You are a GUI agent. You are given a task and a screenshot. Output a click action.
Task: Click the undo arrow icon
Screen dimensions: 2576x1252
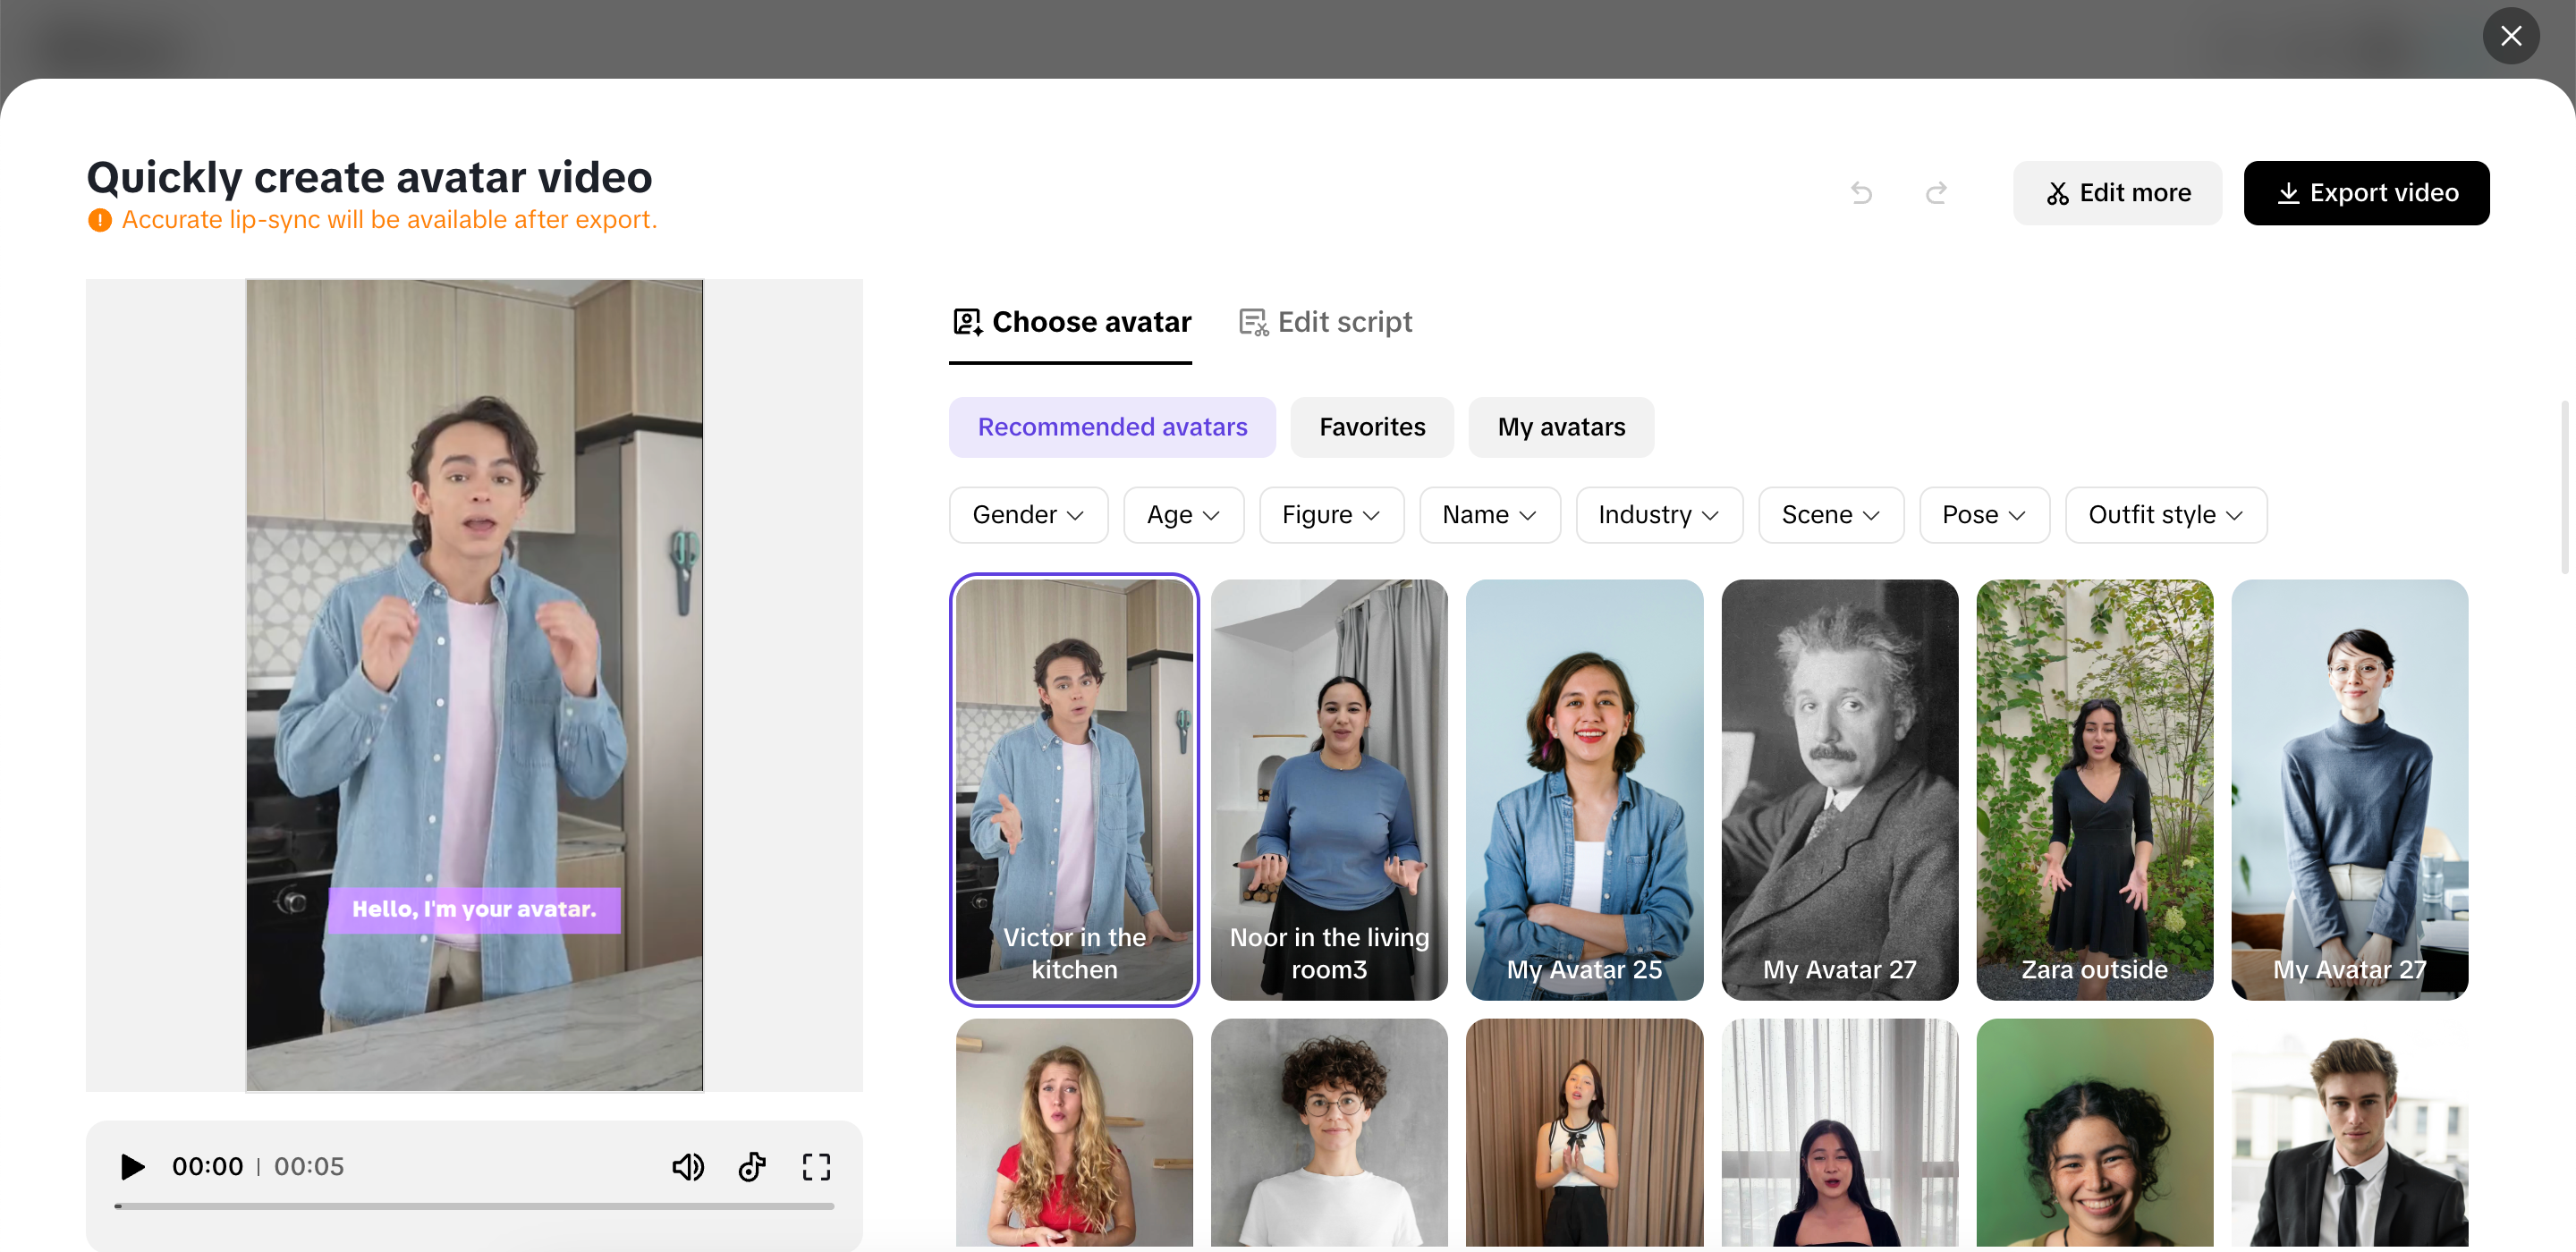coord(1861,192)
